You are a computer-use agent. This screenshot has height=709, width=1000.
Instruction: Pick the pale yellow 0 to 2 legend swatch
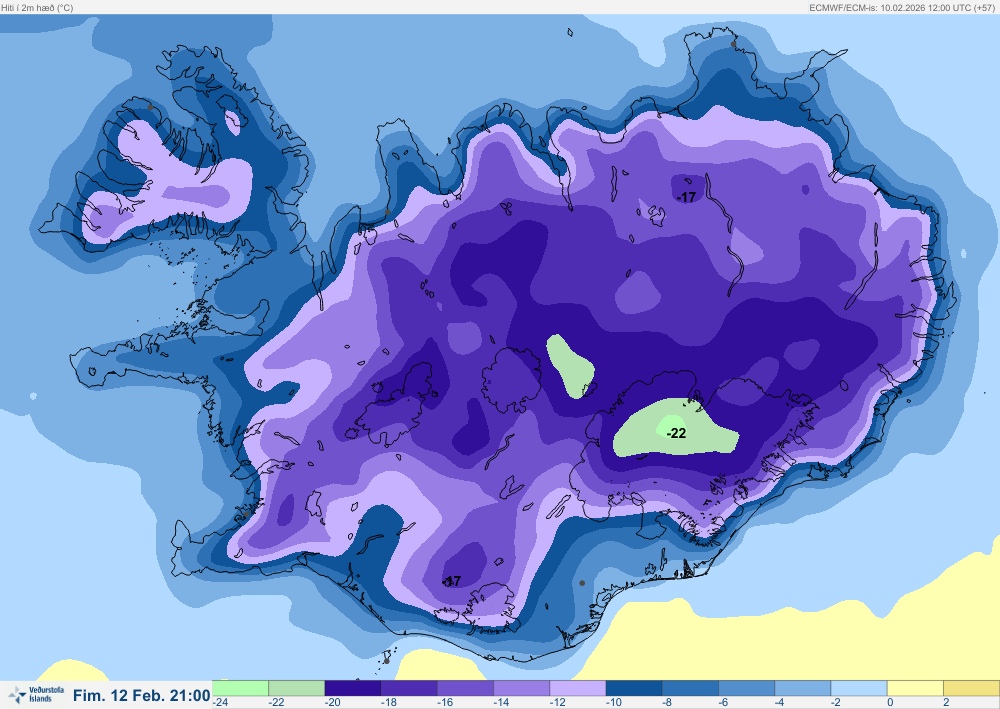pyautogui.click(x=915, y=688)
